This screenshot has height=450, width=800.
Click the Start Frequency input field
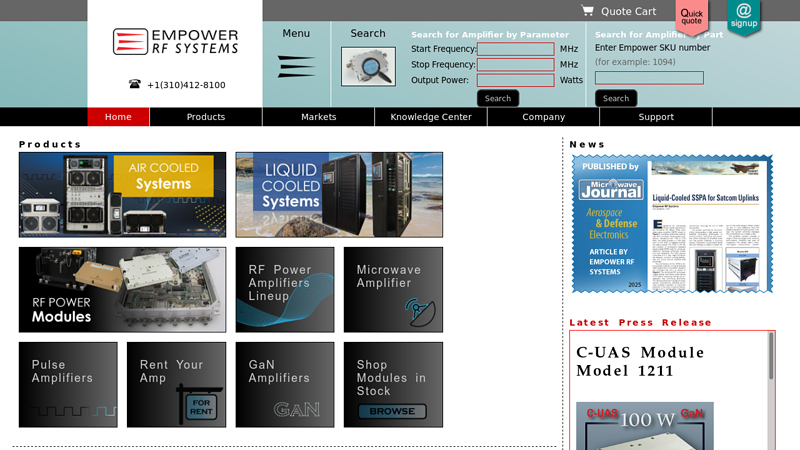[x=515, y=49]
